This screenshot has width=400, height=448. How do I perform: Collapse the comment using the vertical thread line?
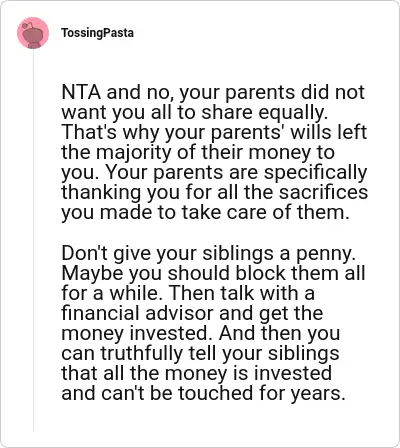click(x=33, y=240)
